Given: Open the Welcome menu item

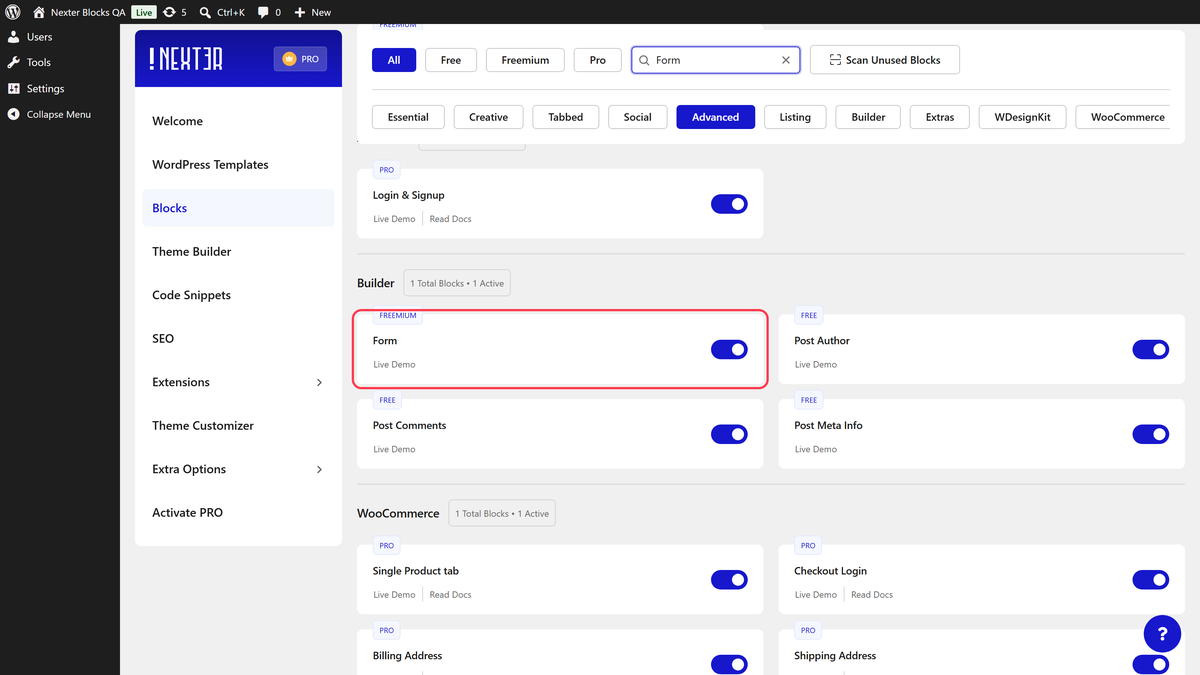Looking at the screenshot, I should point(238,121).
